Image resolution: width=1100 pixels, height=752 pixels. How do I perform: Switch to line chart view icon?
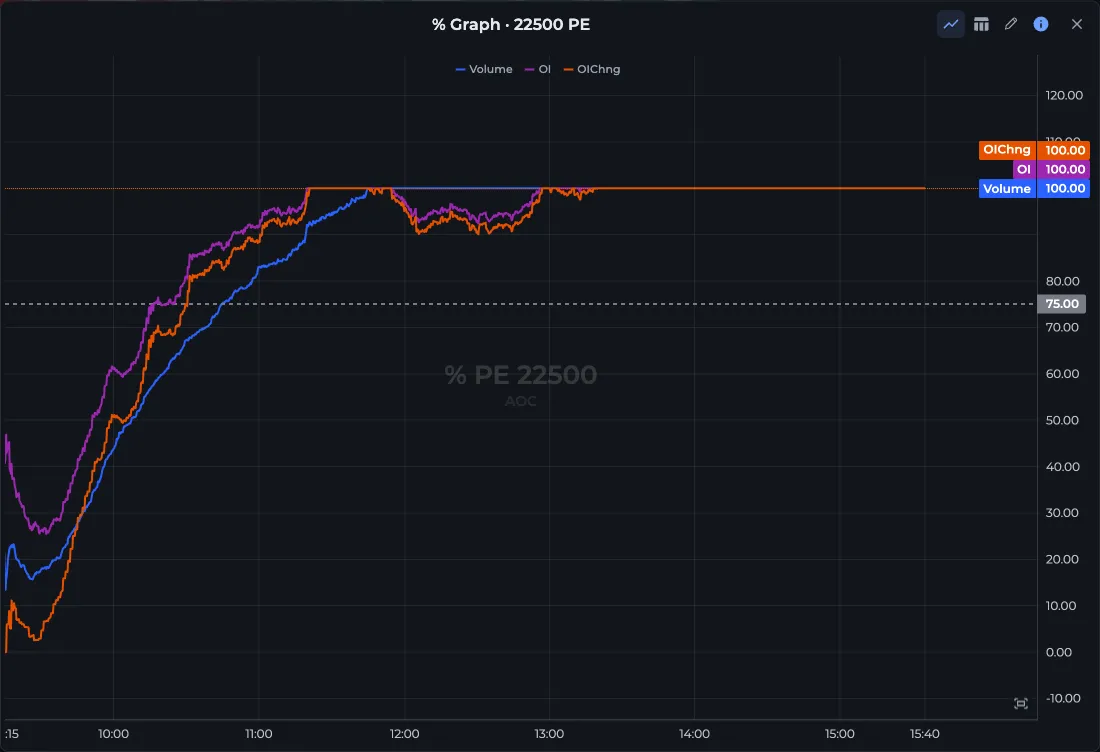(951, 25)
